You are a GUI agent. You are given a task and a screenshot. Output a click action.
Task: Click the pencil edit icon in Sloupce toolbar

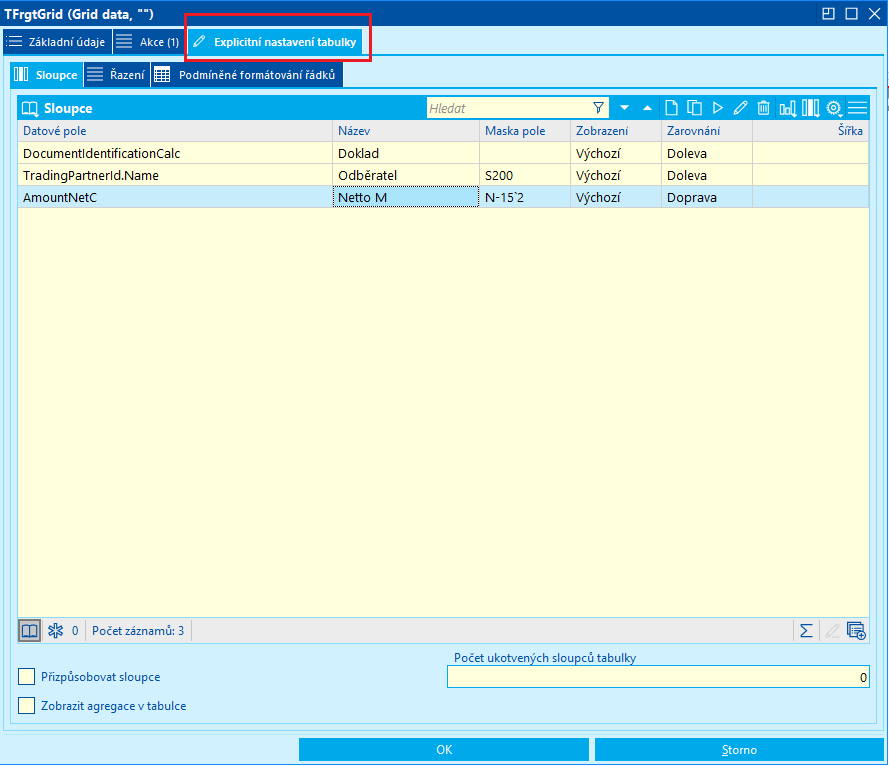pos(740,108)
